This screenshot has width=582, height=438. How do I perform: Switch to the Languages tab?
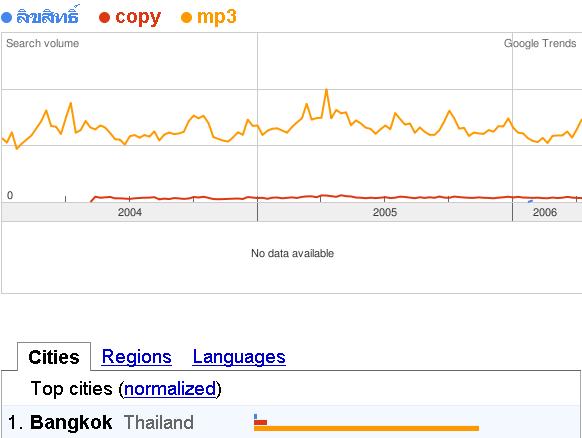tap(239, 357)
